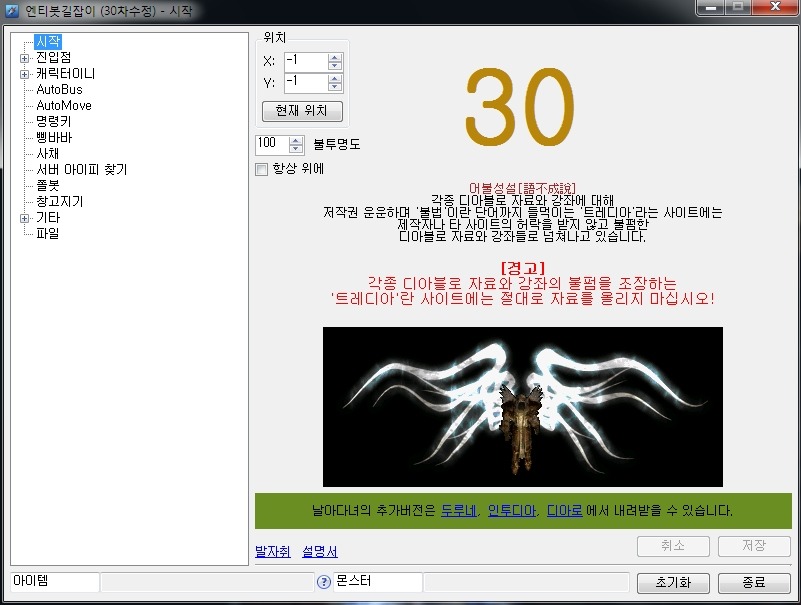Click the red [경고] warning heading

click(523, 268)
